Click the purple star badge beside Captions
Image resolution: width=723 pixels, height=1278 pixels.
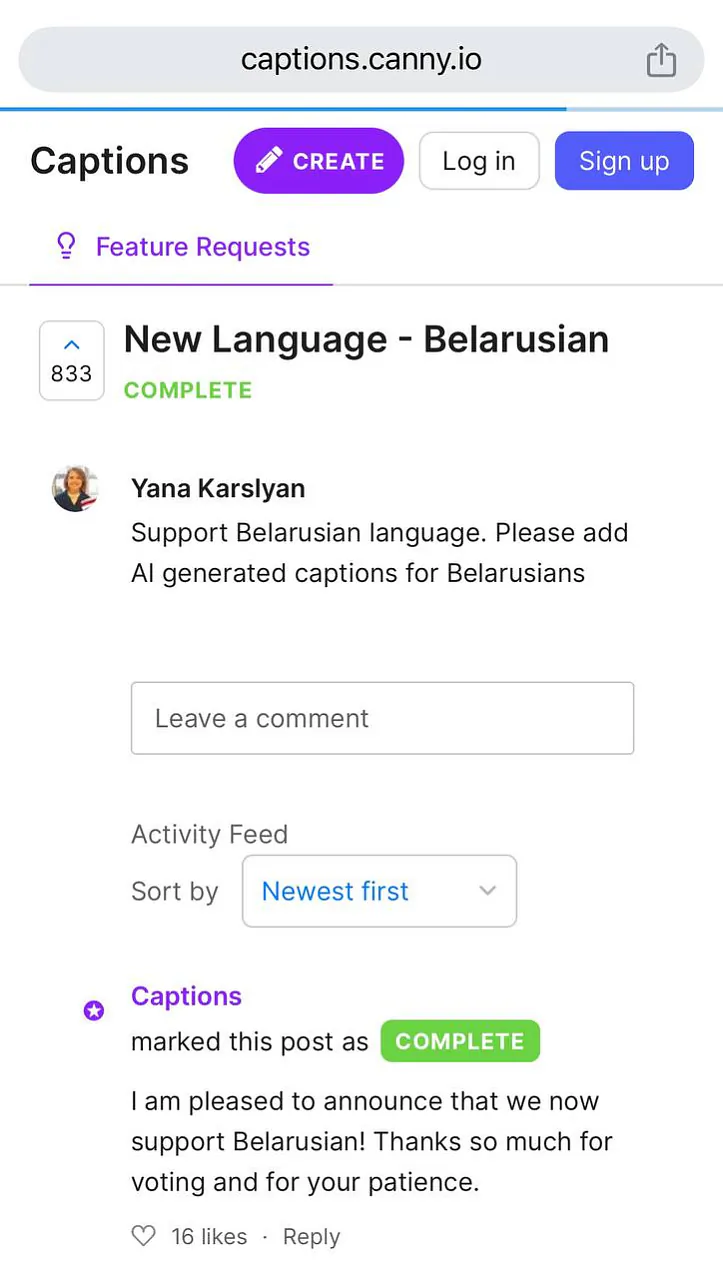click(x=94, y=1011)
